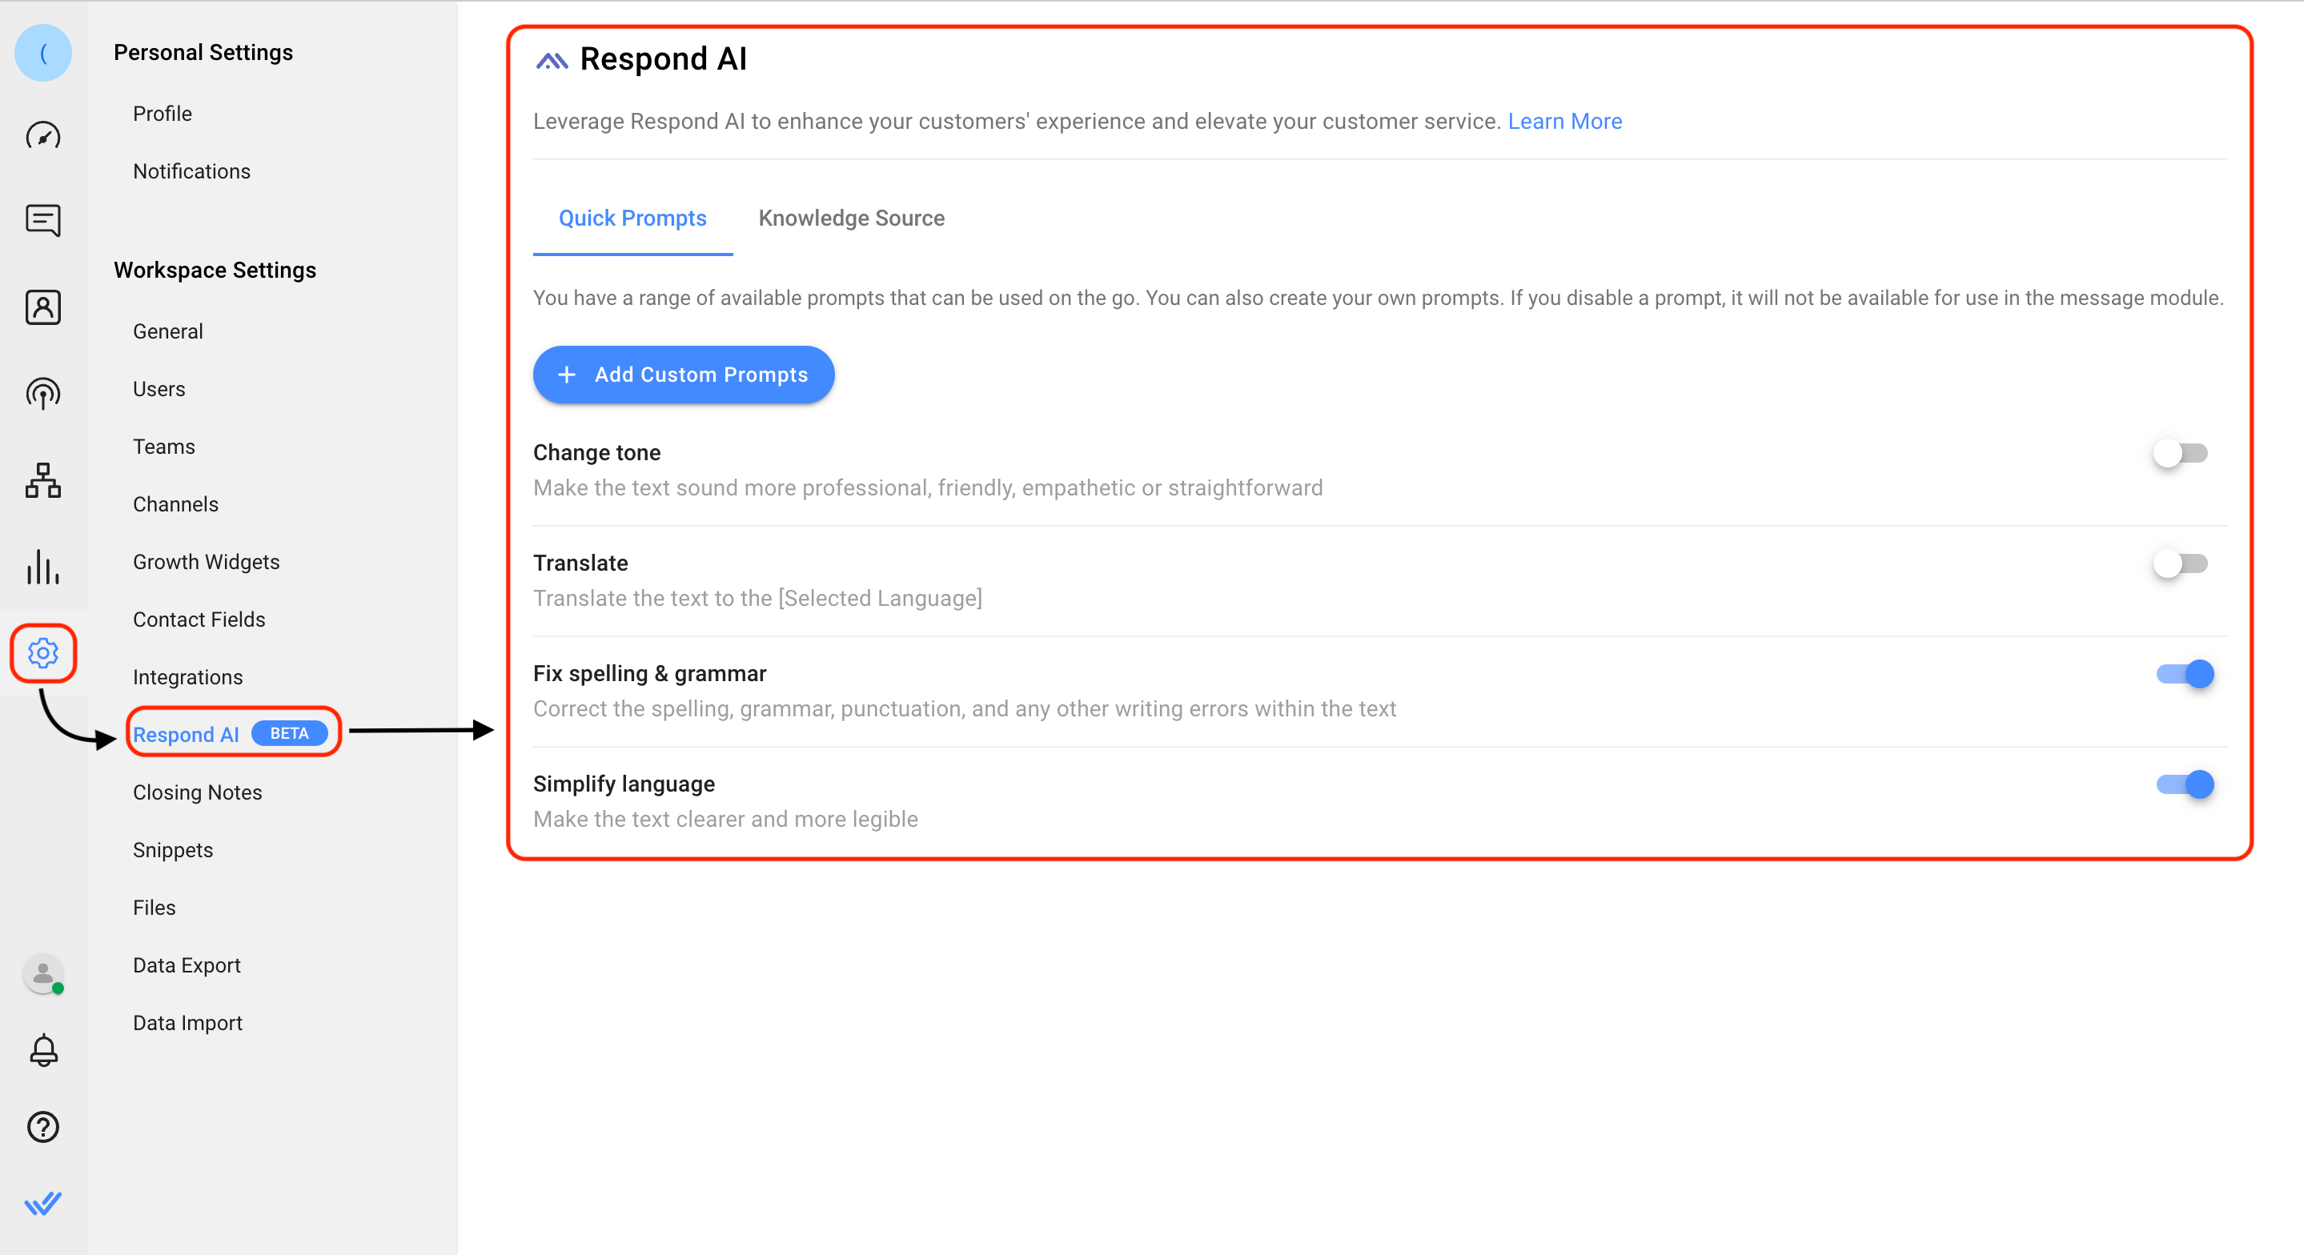The height and width of the screenshot is (1255, 2304).
Task: Open the Dashboard speedometer icon
Action: [43, 135]
